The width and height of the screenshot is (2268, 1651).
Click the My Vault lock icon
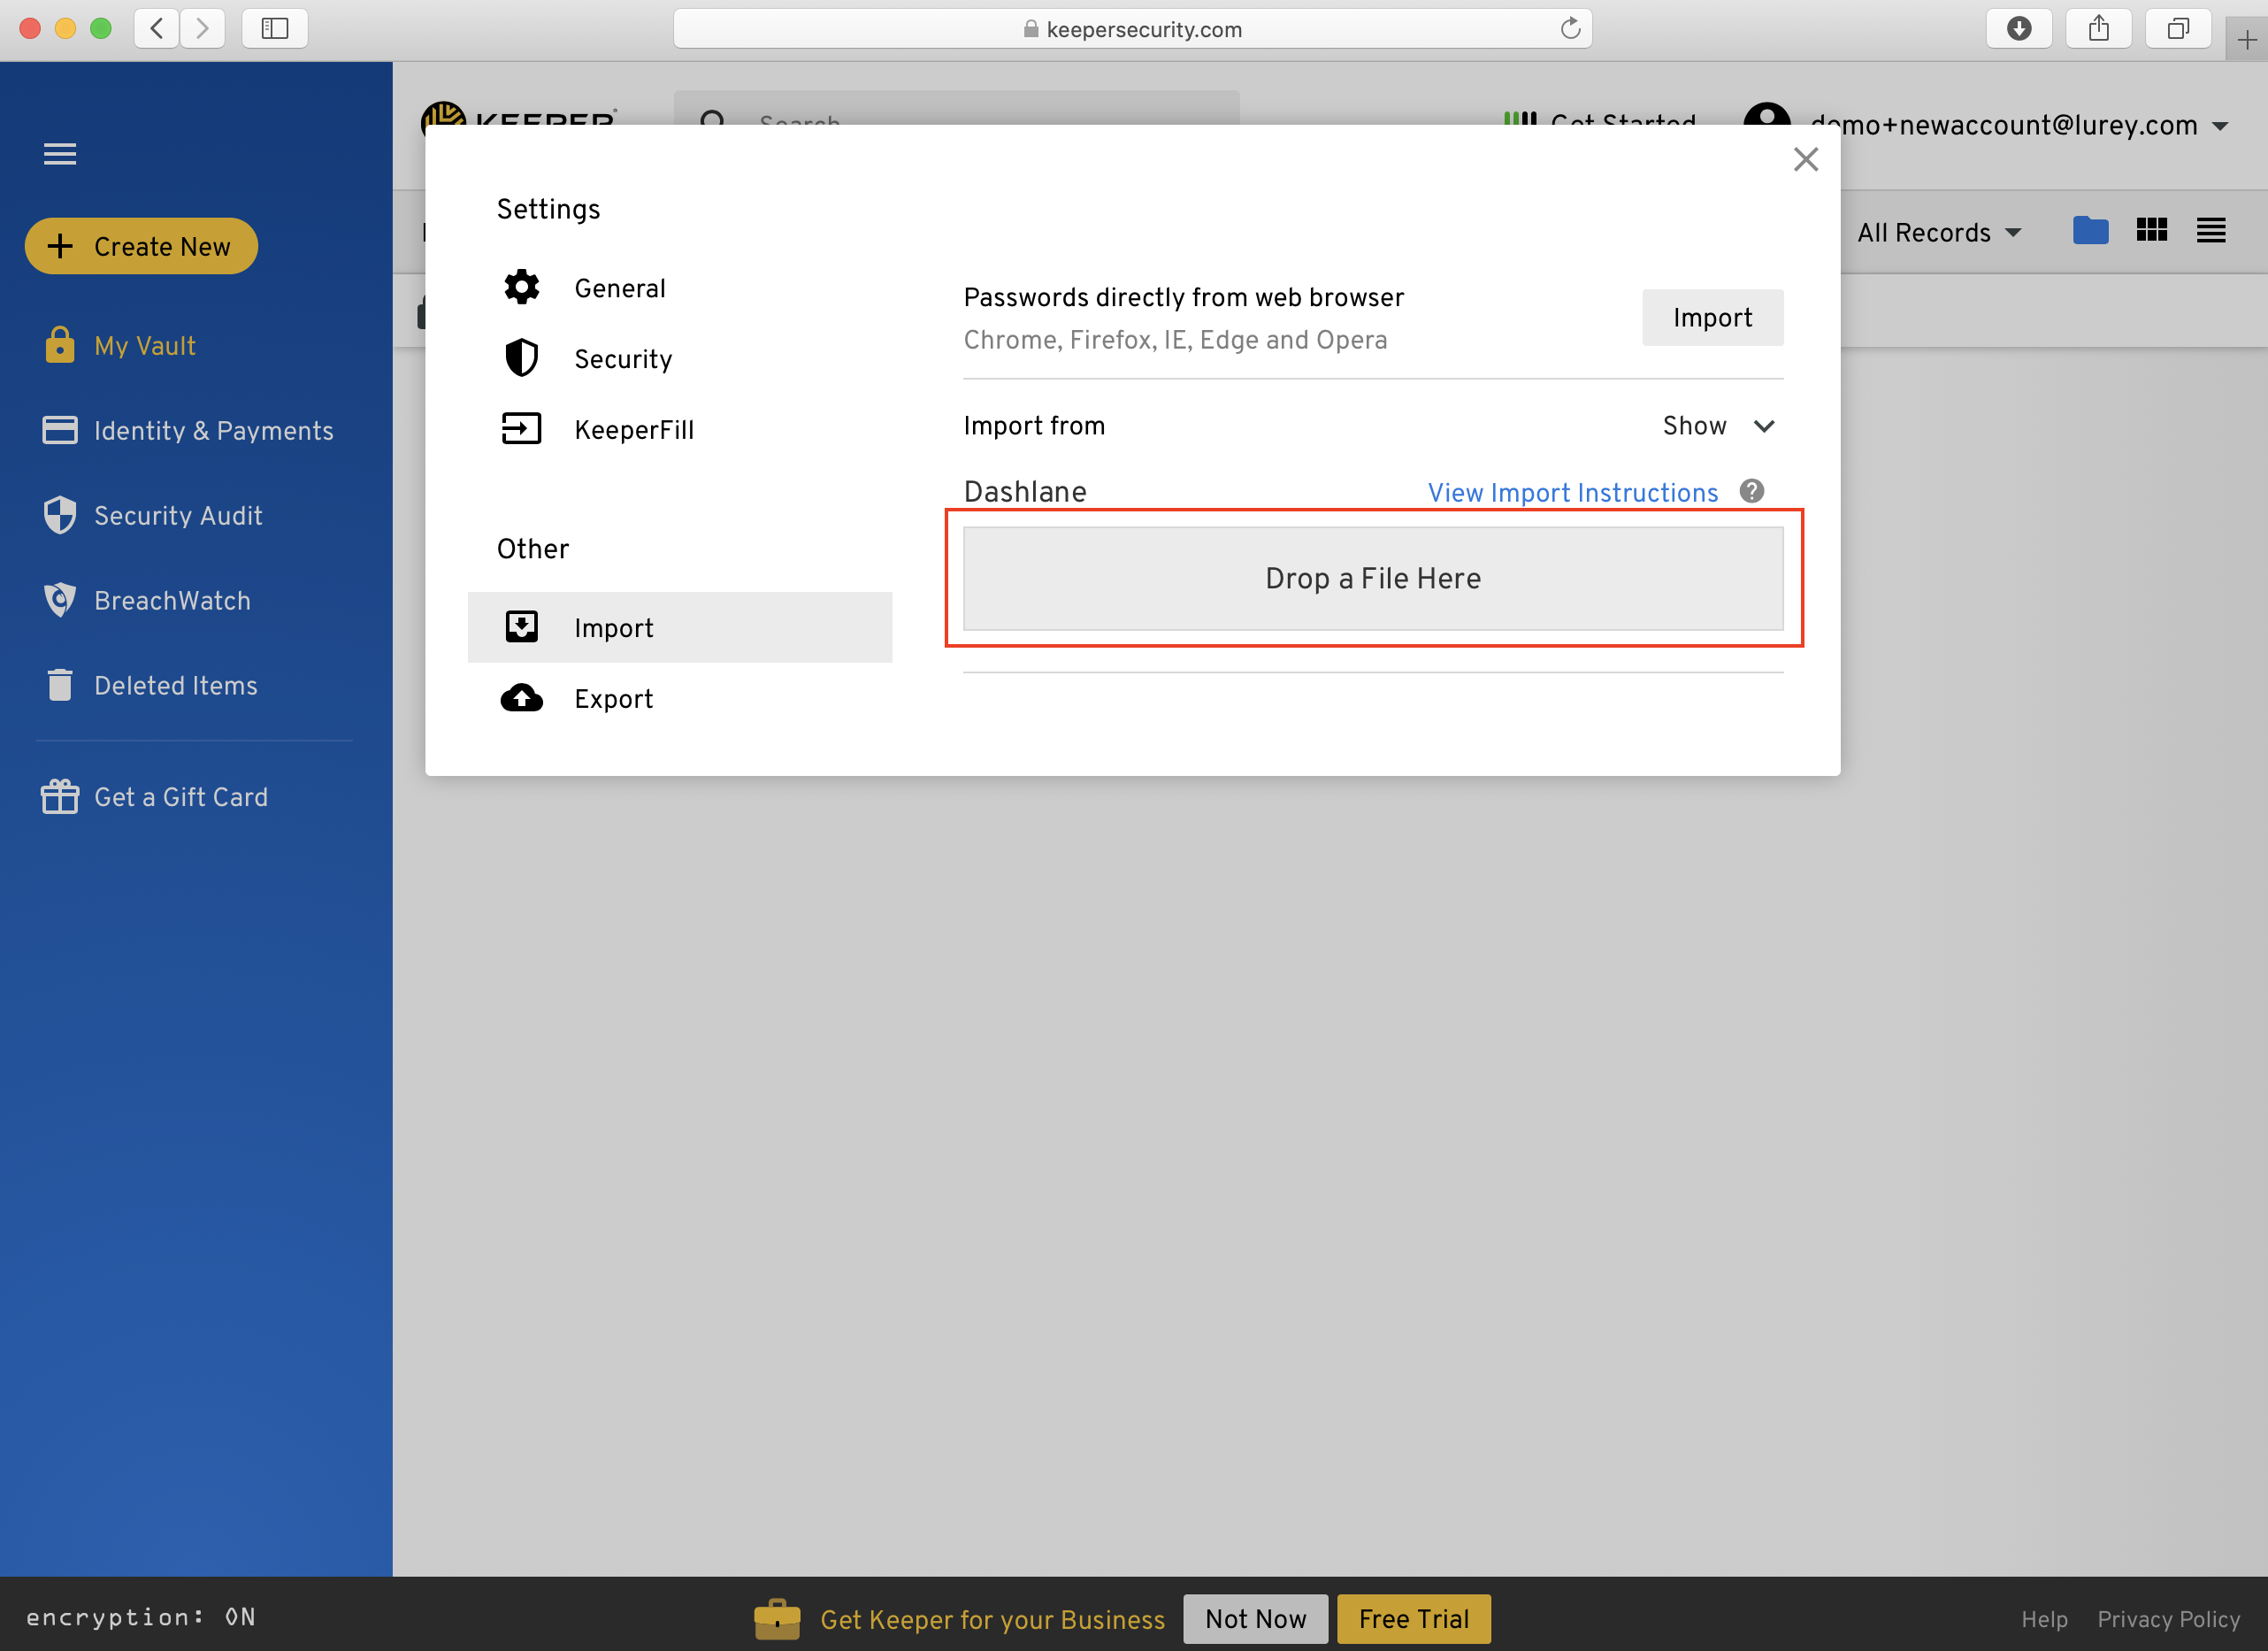[60, 344]
